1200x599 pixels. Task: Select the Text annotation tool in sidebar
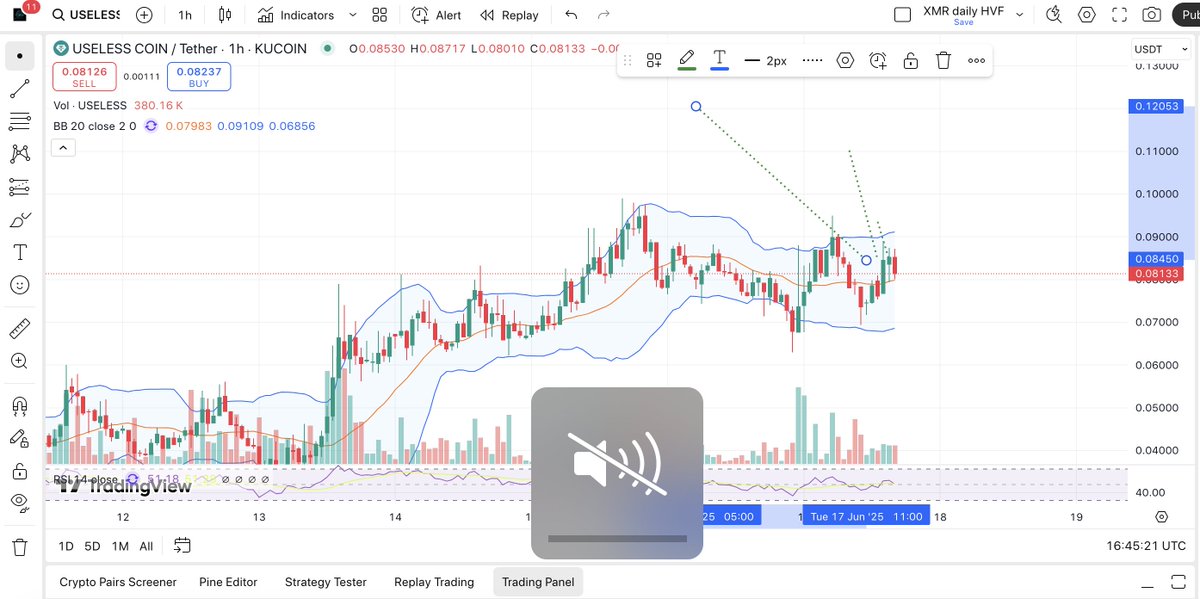(19, 252)
